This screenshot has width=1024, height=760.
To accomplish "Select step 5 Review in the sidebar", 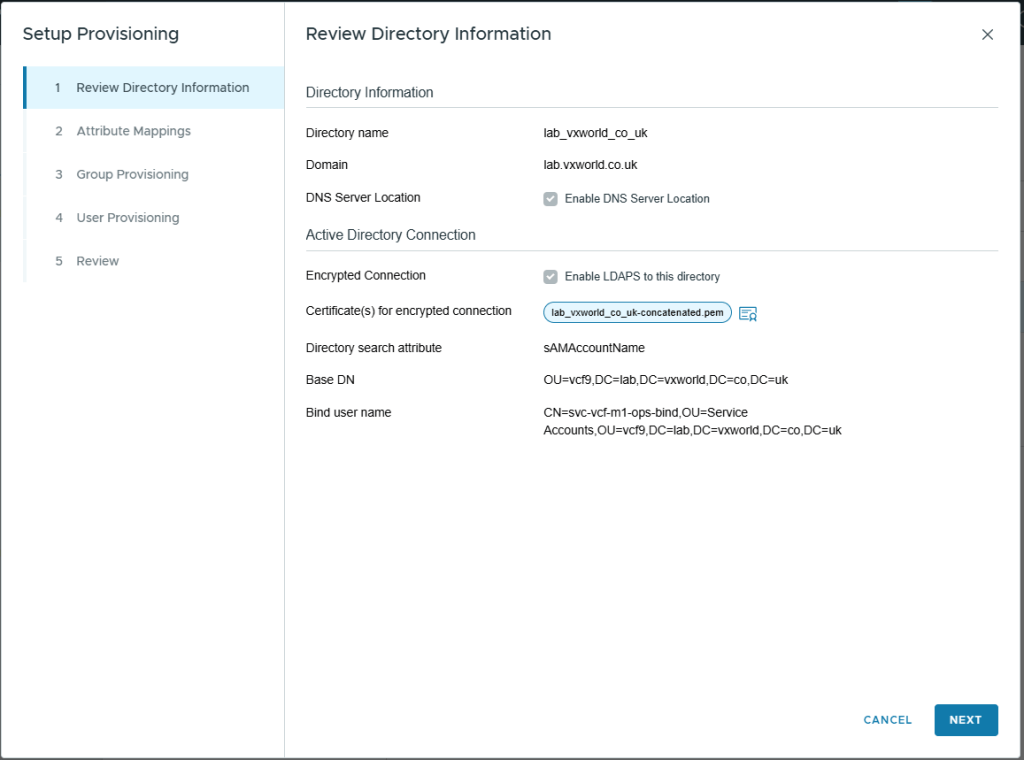I will pyautogui.click(x=97, y=261).
